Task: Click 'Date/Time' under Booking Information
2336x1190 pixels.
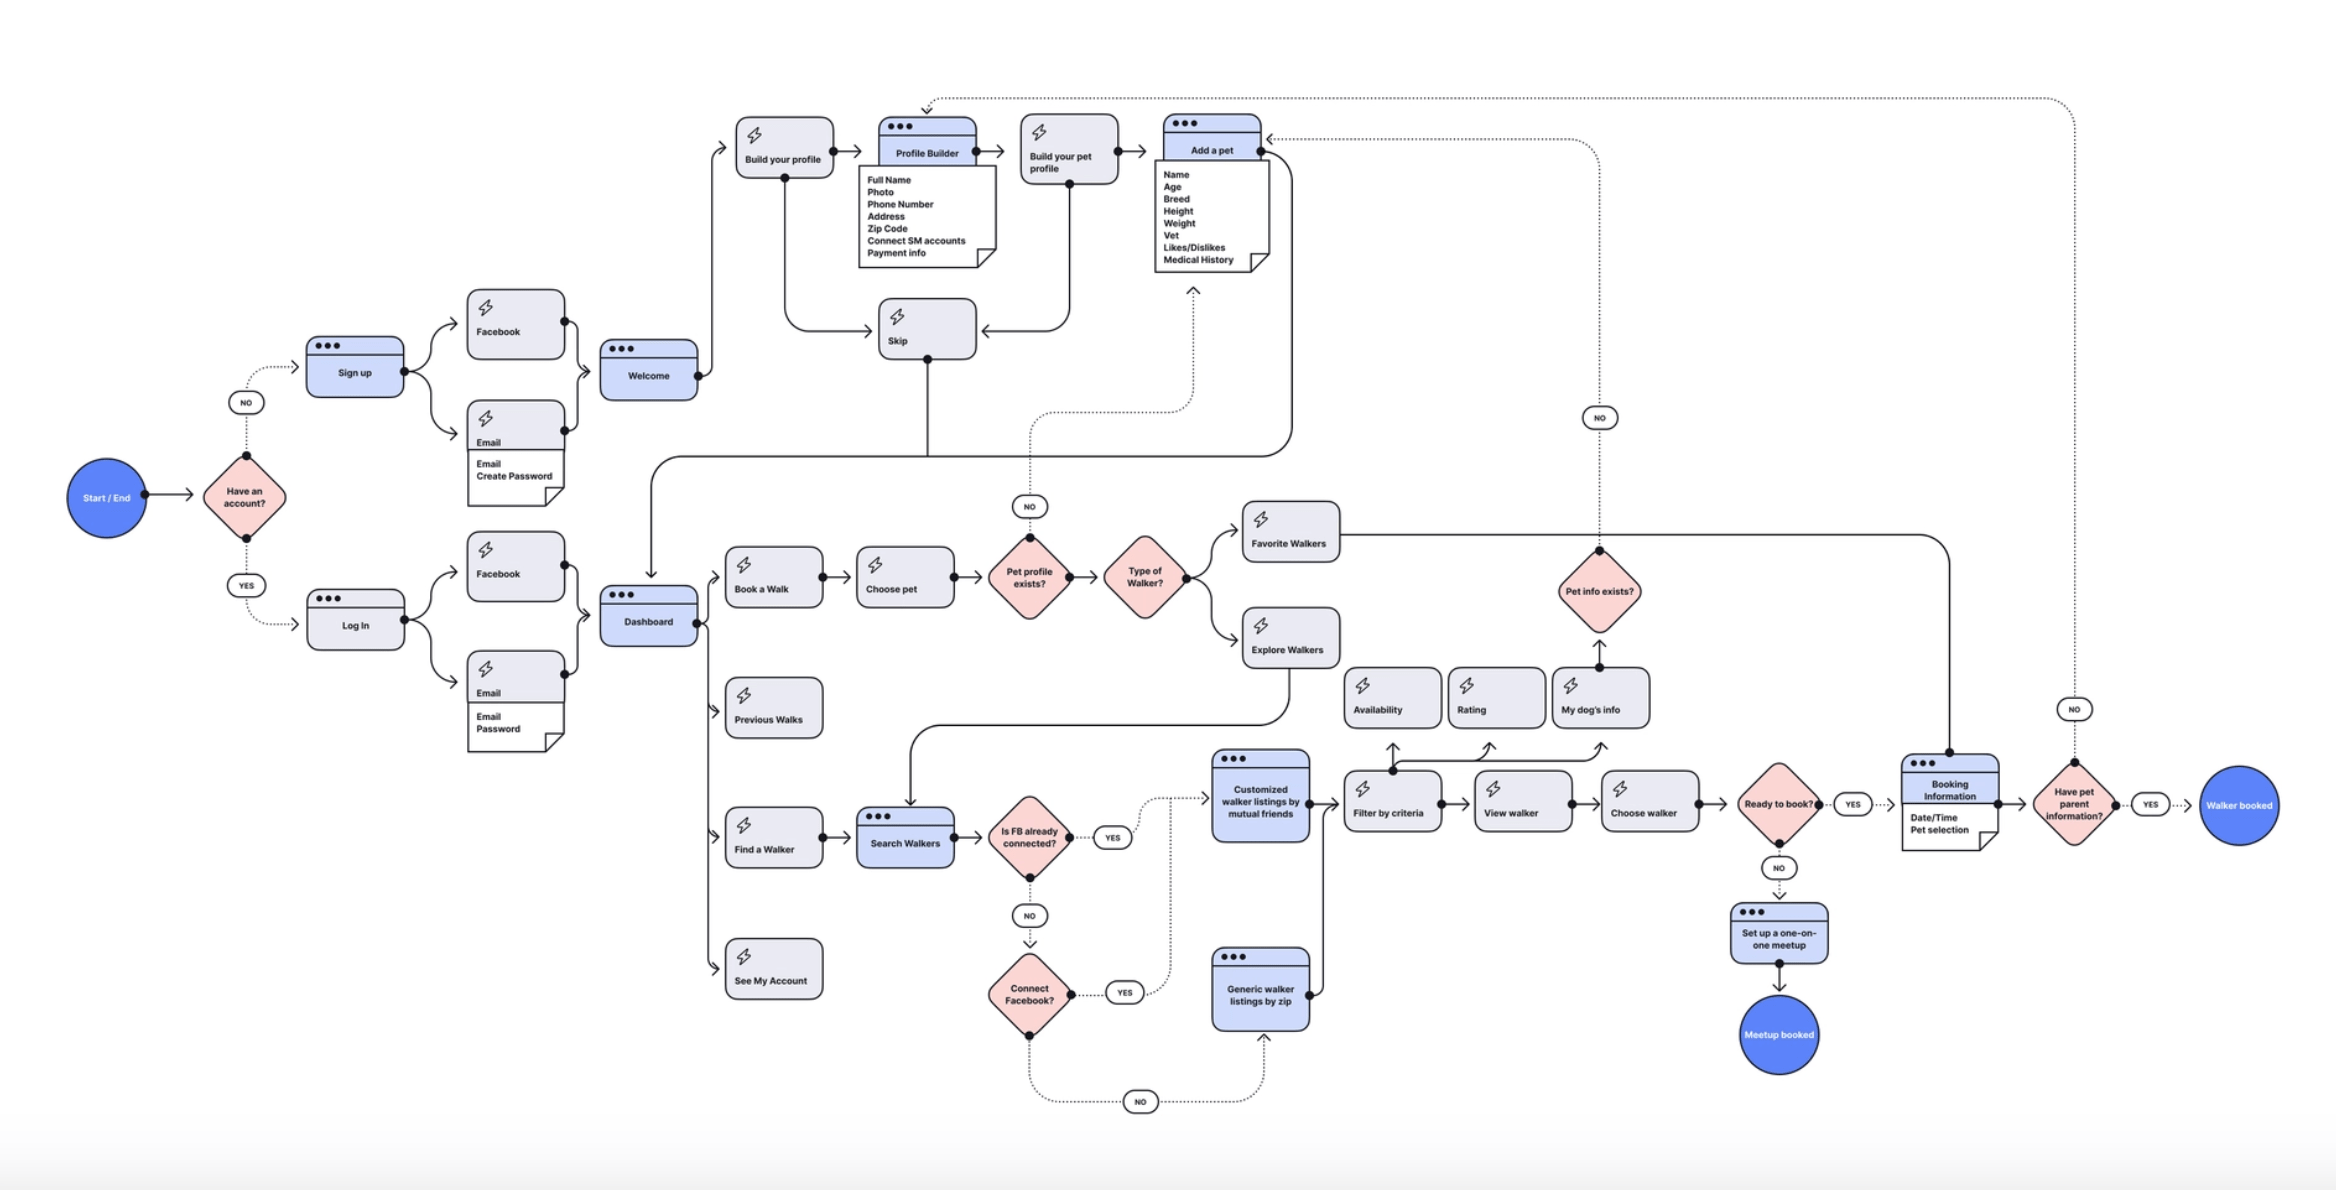Action: [x=1933, y=818]
